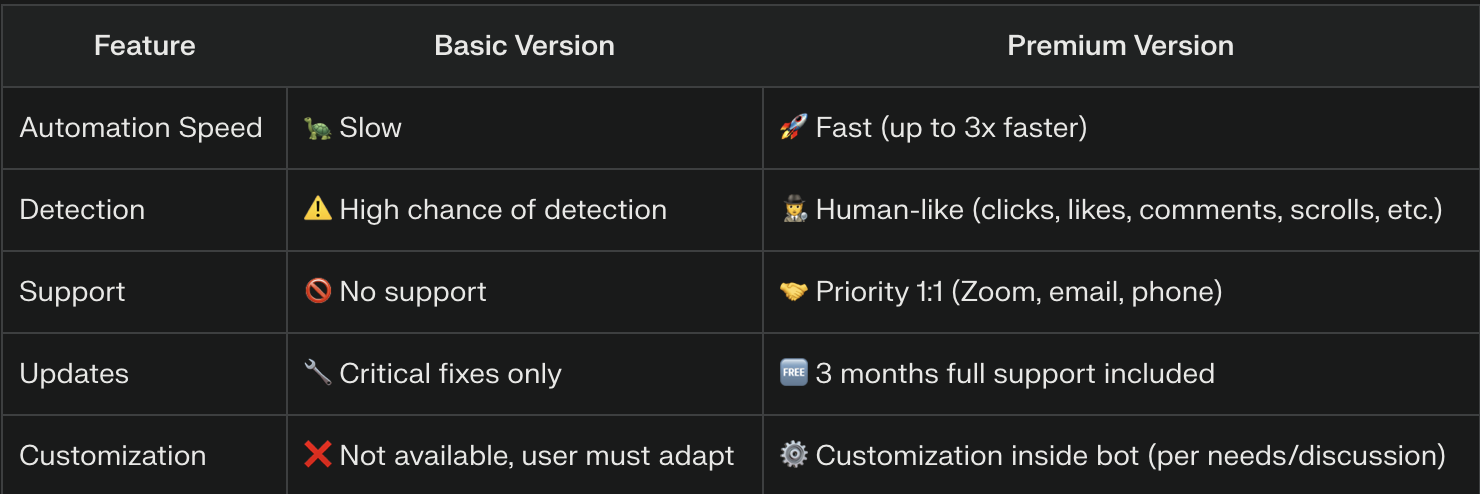Select the Automation Speed row label
This screenshot has width=1480, height=494.
click(141, 128)
